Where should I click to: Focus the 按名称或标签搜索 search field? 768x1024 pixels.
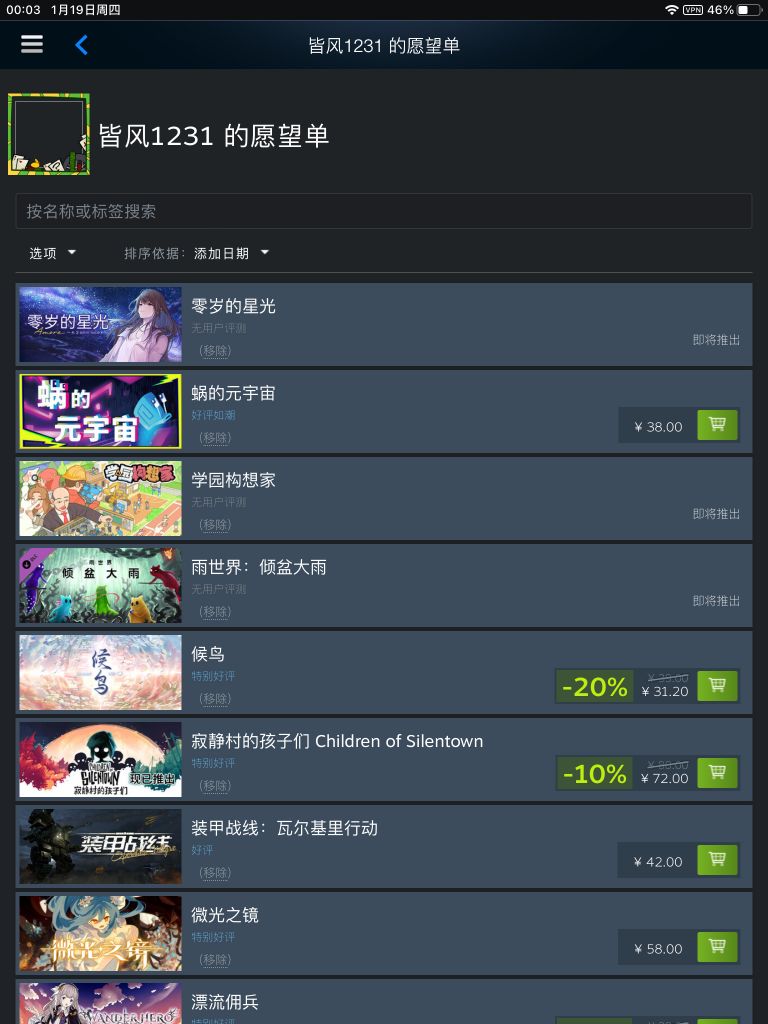[384, 211]
